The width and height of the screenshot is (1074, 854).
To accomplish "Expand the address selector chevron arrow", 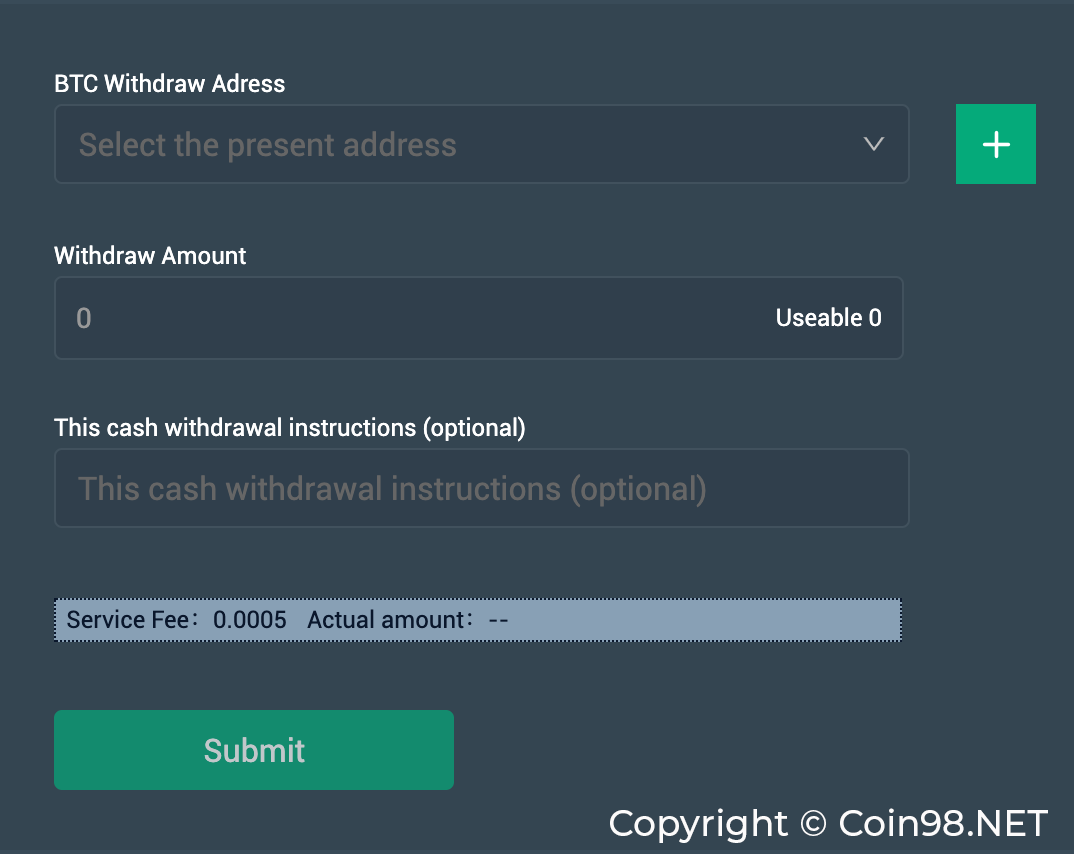I will 873,144.
